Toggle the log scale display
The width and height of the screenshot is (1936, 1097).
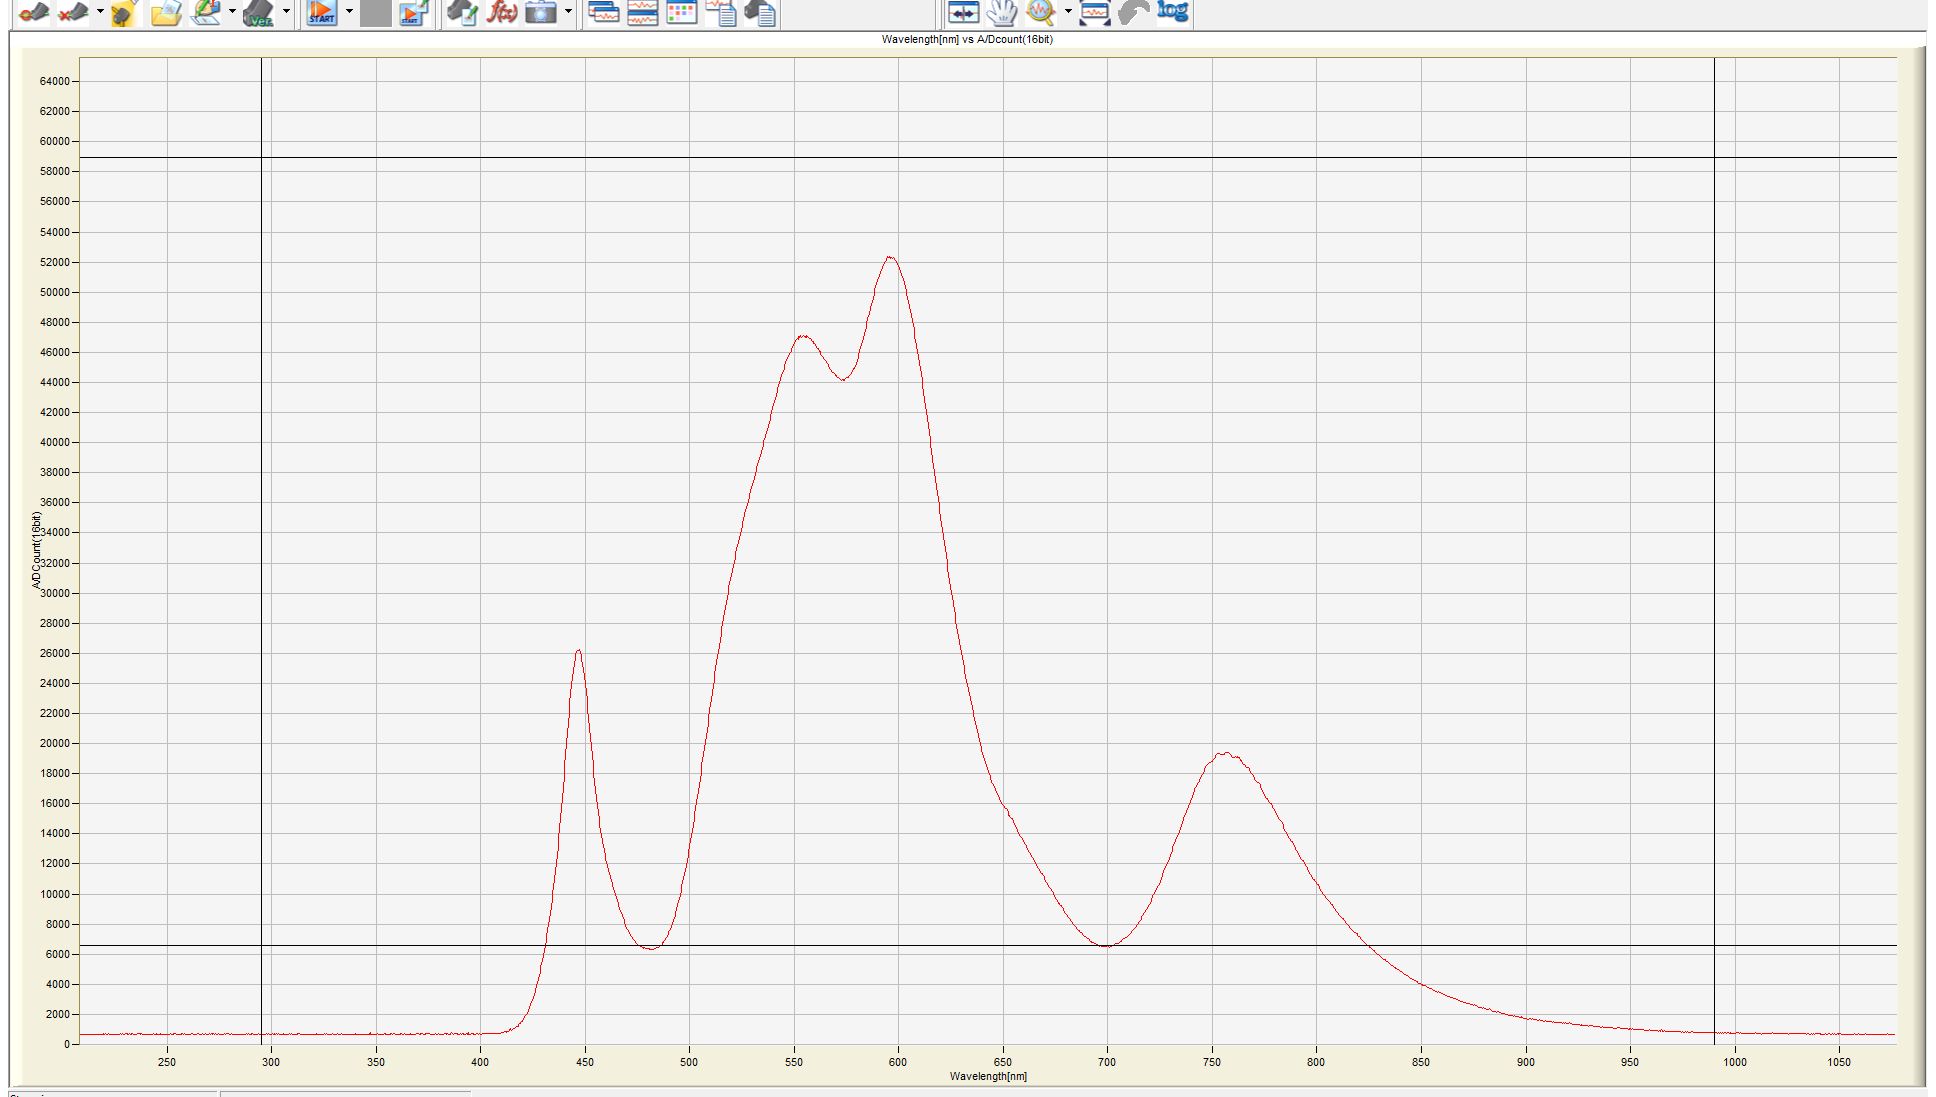[x=1172, y=11]
